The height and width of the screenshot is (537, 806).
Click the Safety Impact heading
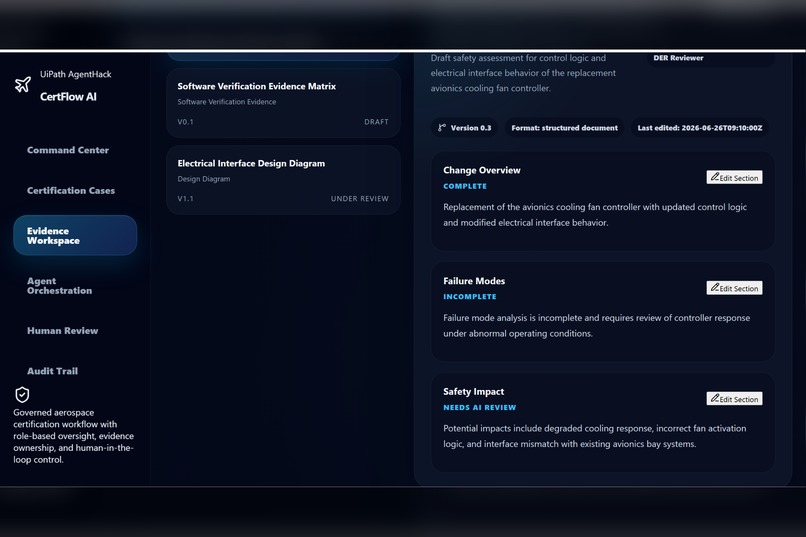coord(473,392)
